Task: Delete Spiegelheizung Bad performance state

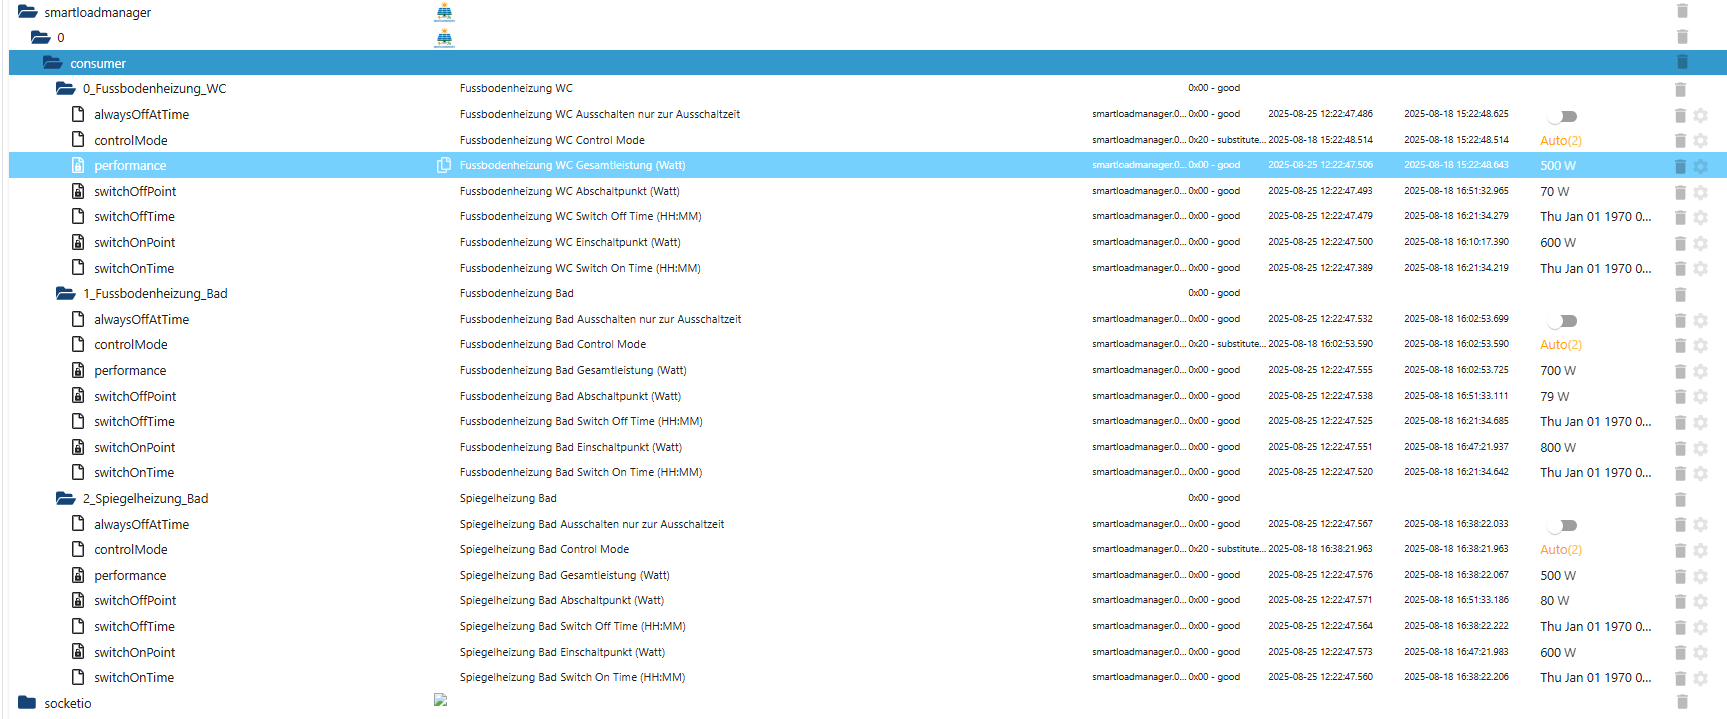Action: point(1681,577)
